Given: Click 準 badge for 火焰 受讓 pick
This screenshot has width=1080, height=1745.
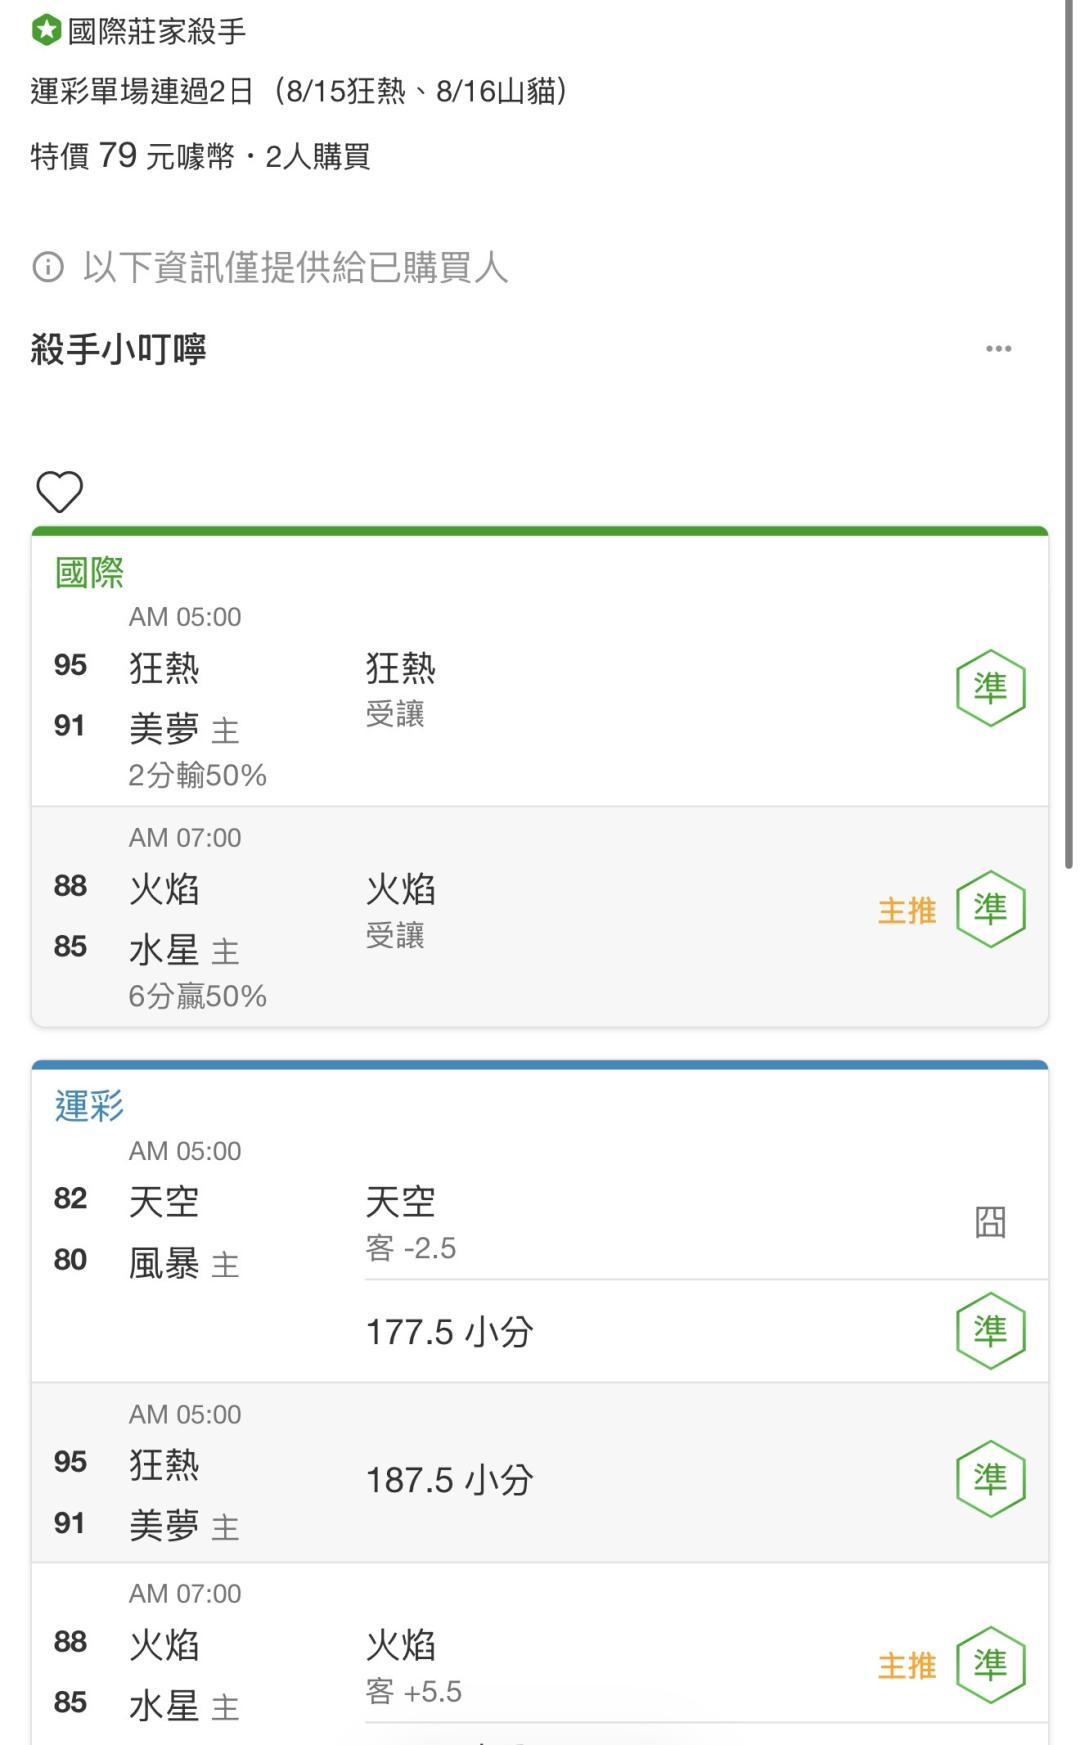Looking at the screenshot, I should point(990,909).
